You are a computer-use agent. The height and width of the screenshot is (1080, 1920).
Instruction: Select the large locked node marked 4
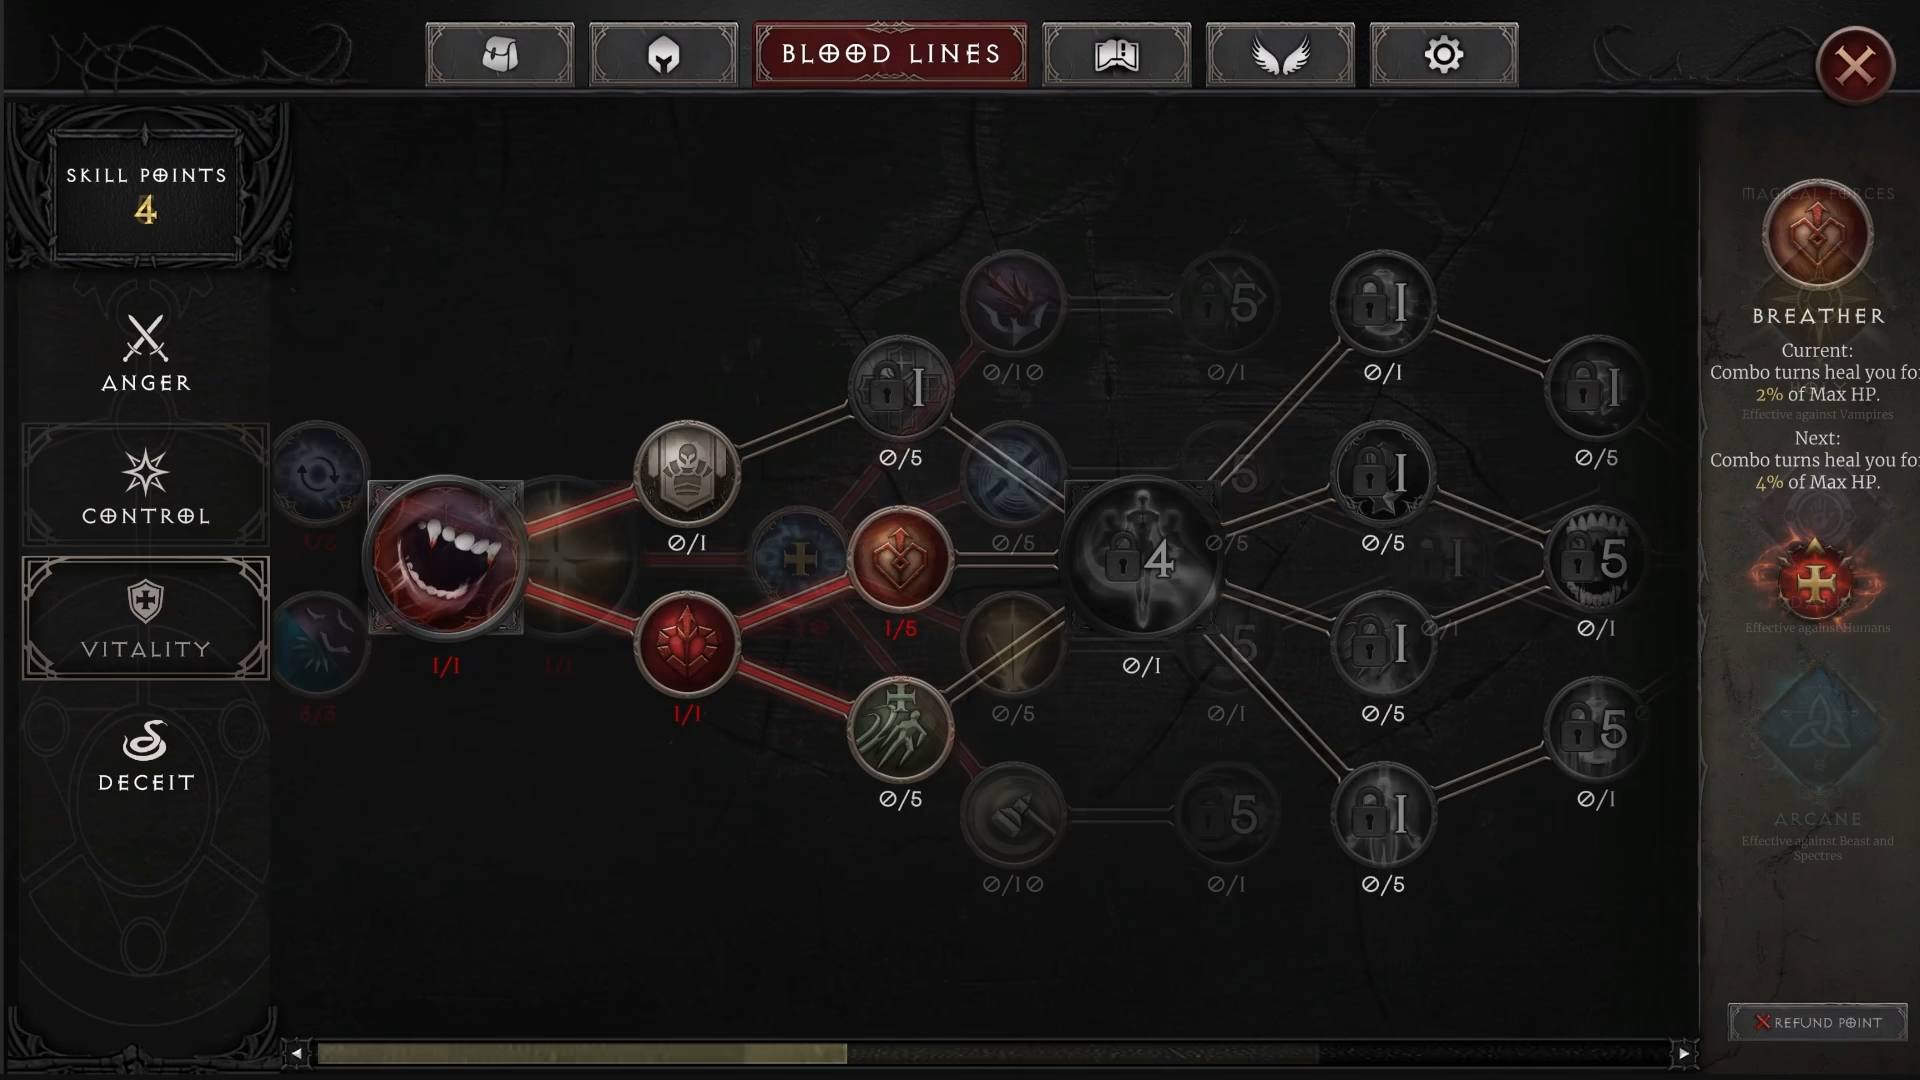pos(1142,558)
